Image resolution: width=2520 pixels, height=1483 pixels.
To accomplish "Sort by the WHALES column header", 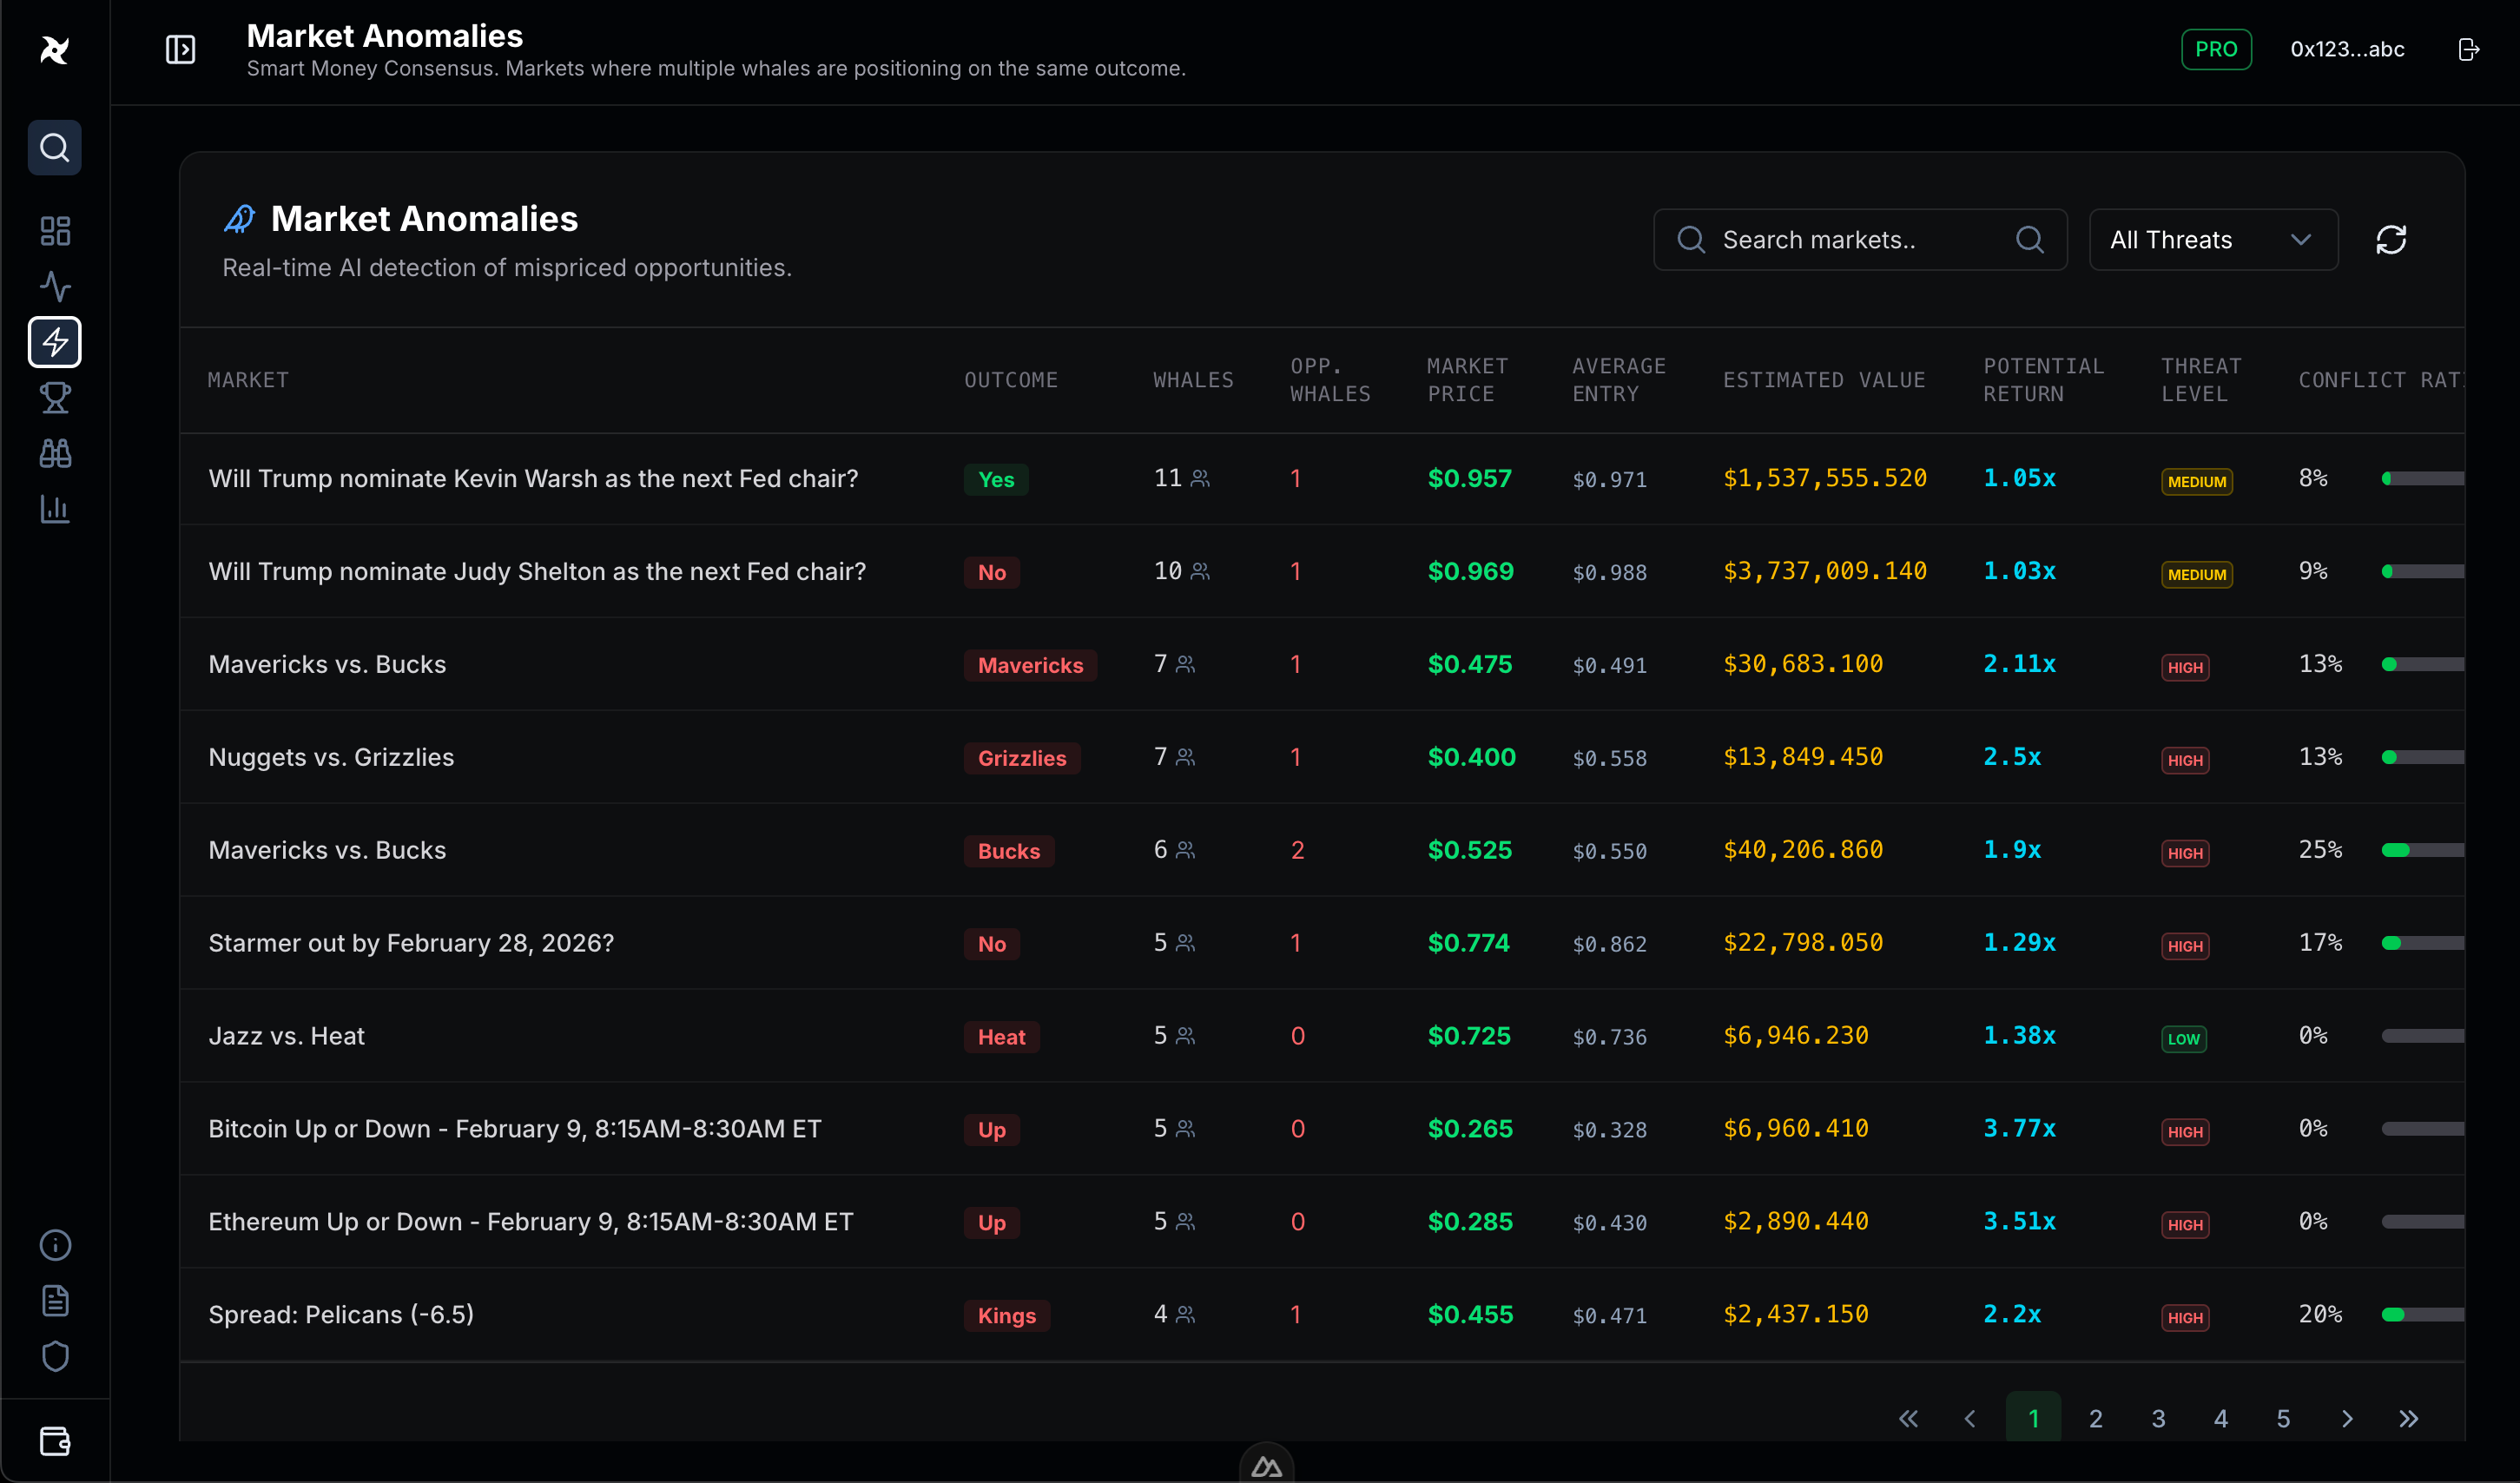I will tap(1193, 380).
